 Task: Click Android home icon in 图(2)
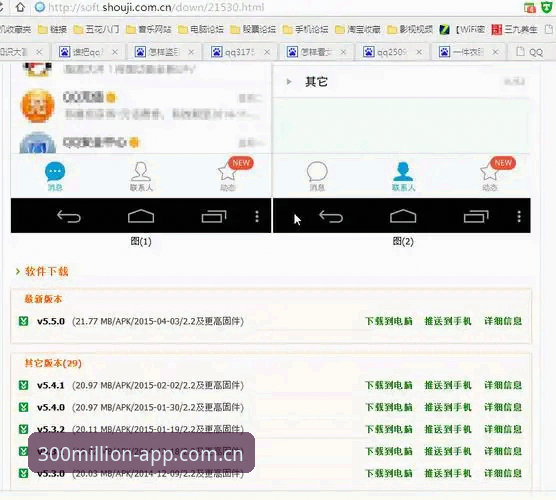pyautogui.click(x=403, y=216)
